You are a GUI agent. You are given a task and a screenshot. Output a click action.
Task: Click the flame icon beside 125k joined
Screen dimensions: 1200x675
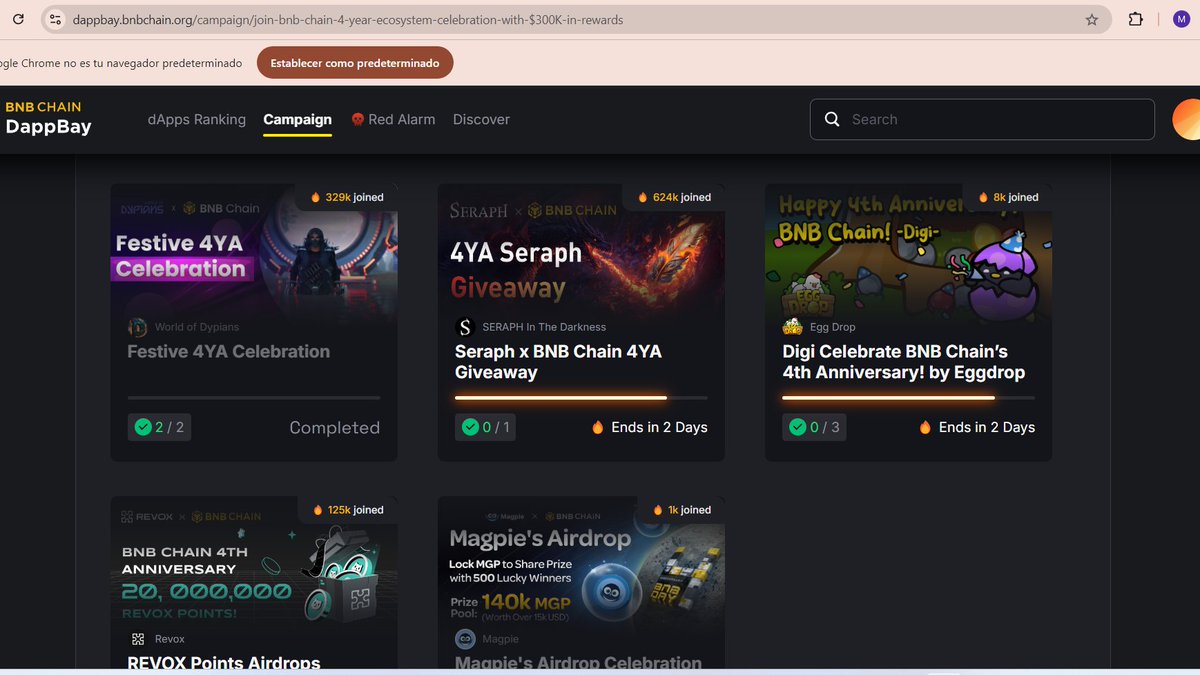[x=318, y=510]
